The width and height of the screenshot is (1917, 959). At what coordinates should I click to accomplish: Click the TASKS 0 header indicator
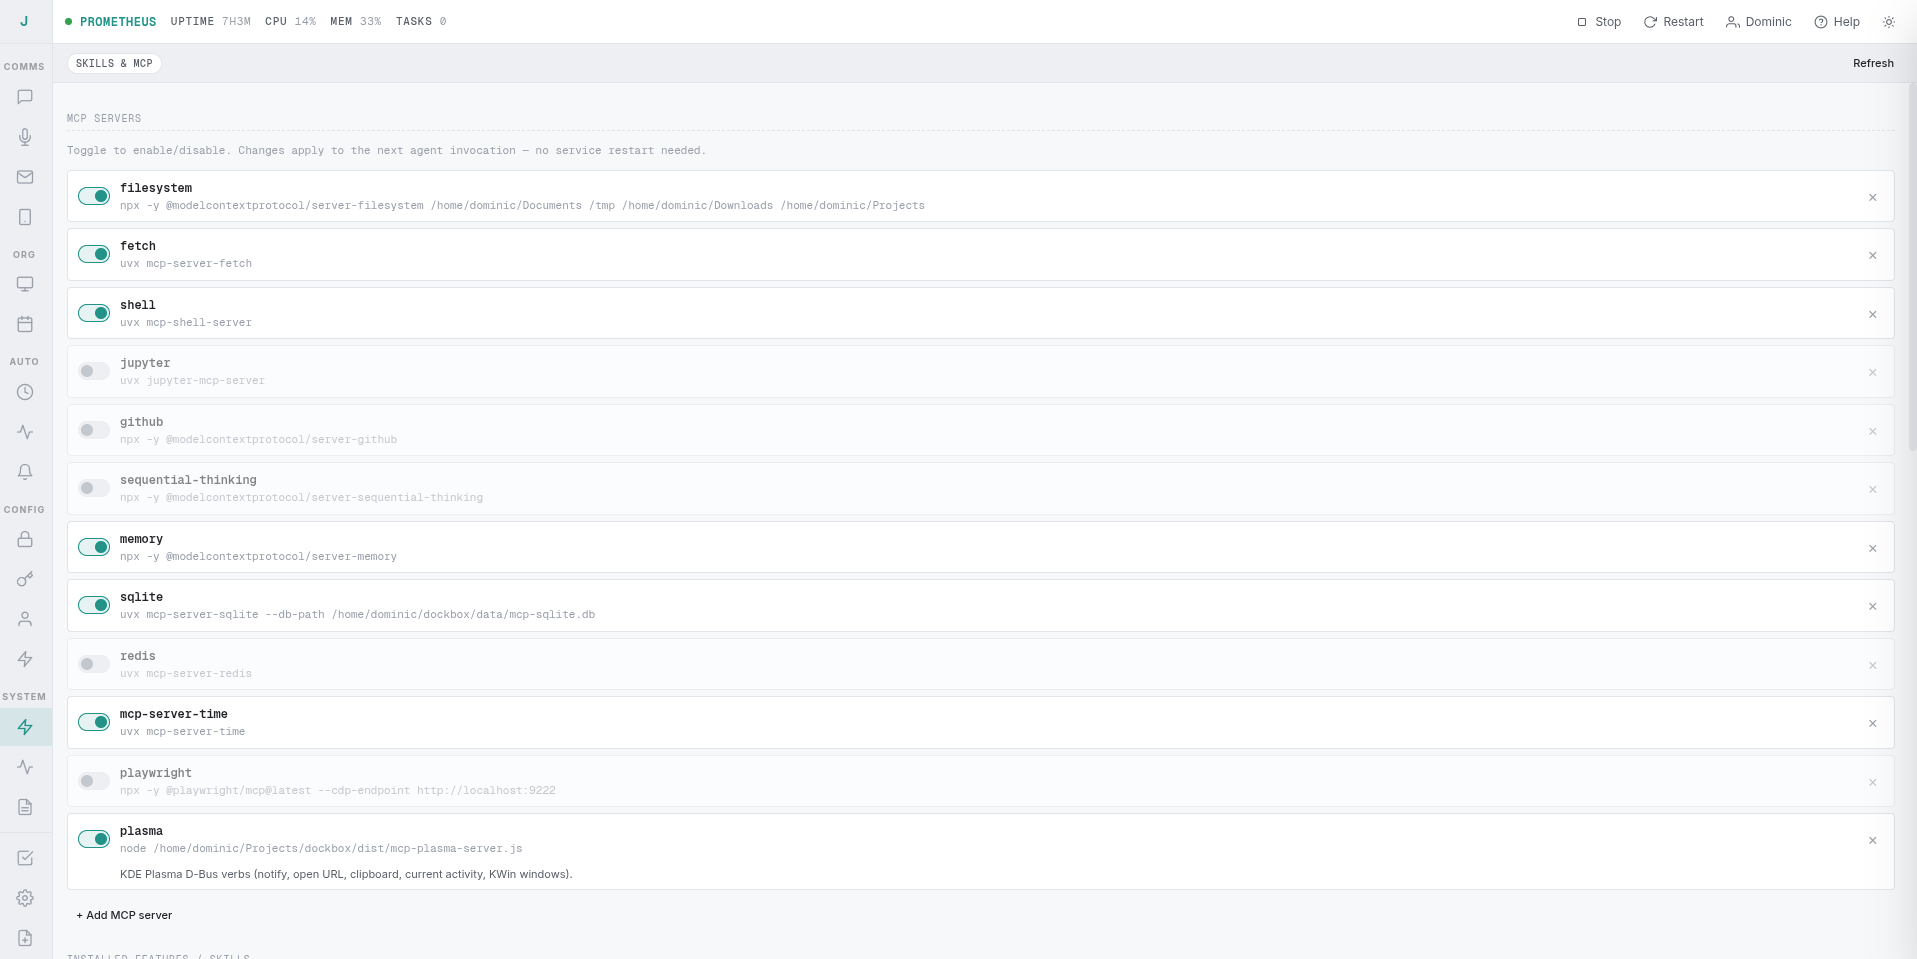pos(421,22)
